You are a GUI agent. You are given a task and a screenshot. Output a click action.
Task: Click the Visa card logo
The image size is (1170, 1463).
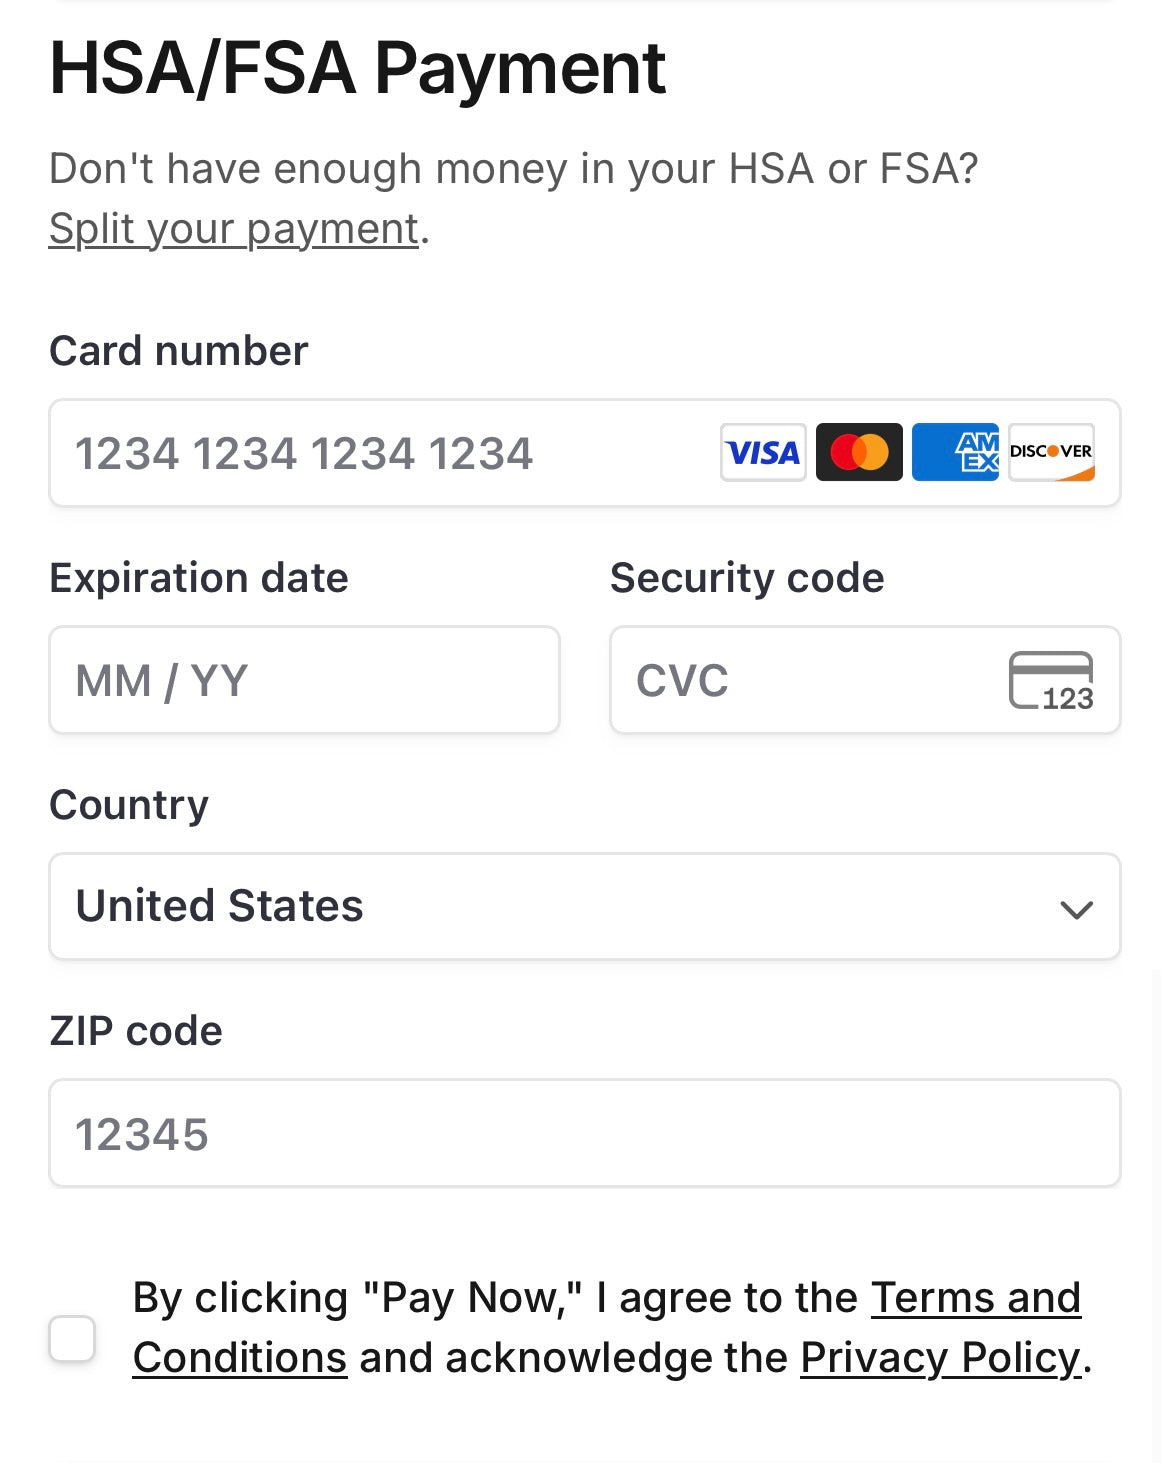pos(763,453)
